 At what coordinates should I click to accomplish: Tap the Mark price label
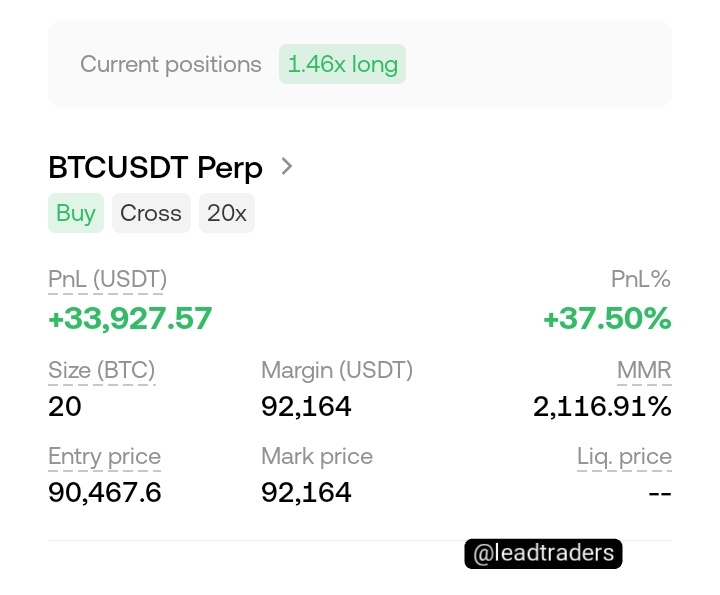[x=317, y=457]
